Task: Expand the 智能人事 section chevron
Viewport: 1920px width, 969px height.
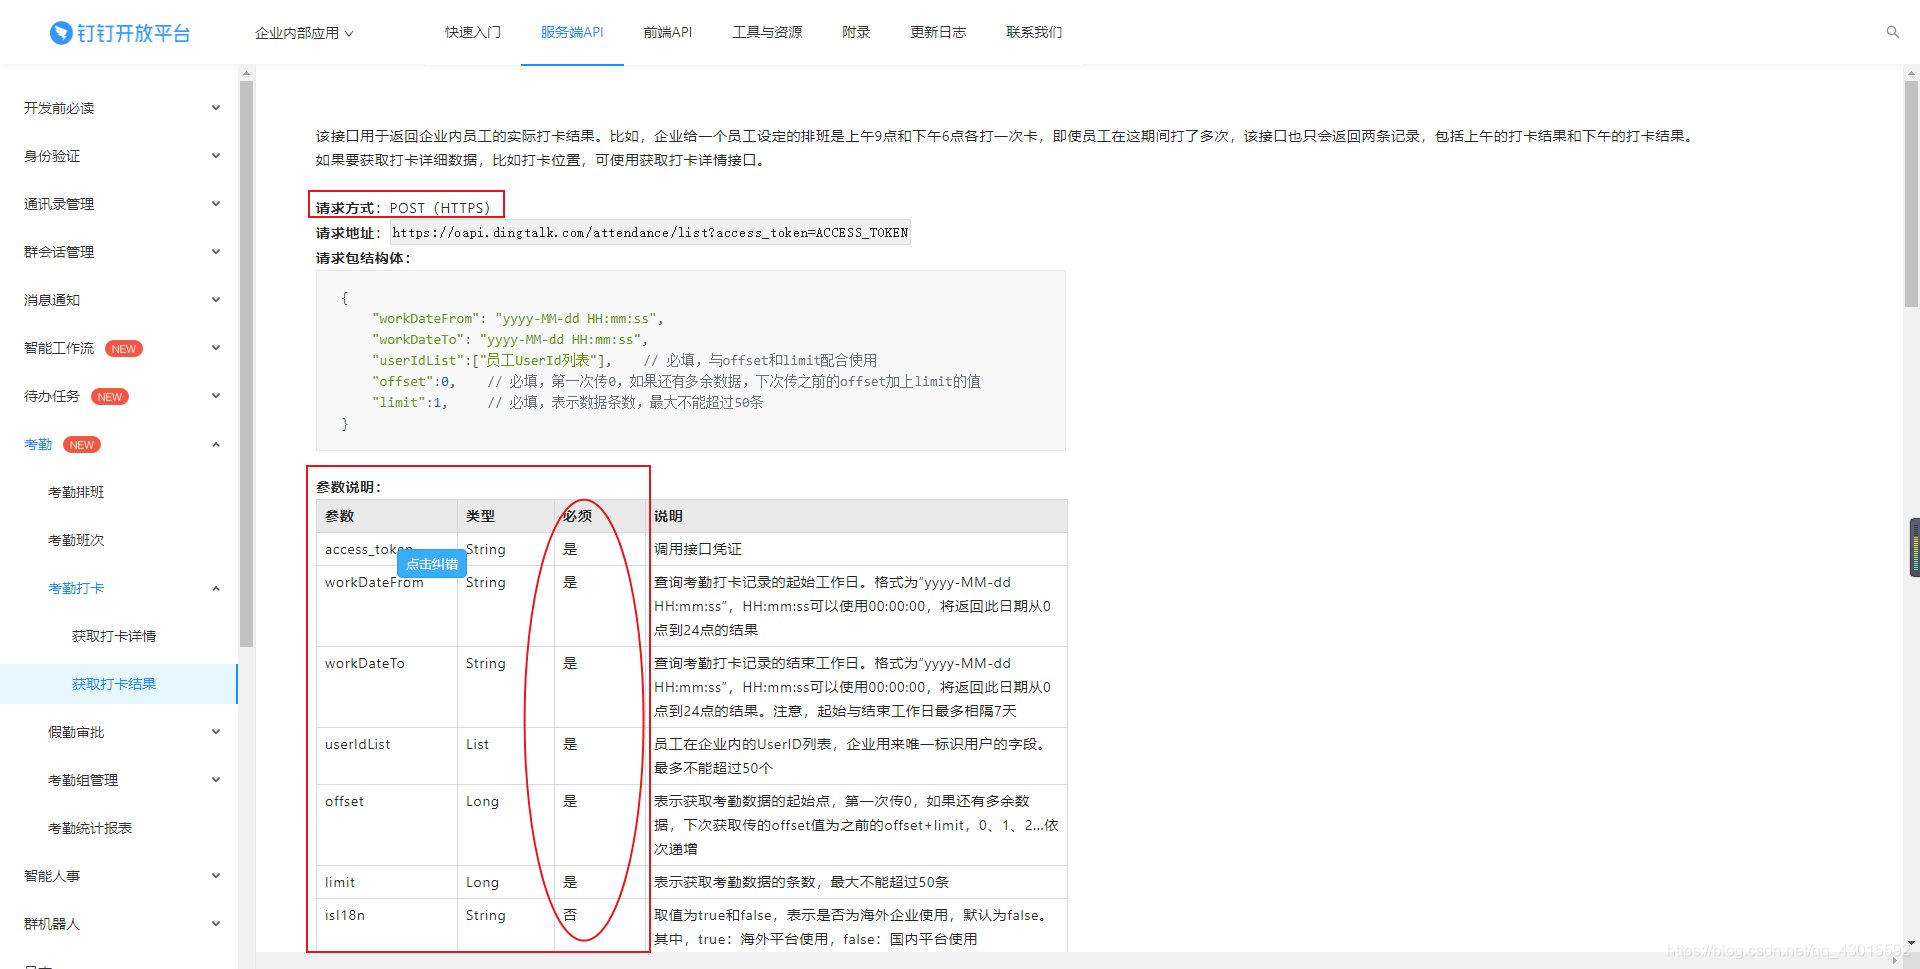Action: [216, 876]
